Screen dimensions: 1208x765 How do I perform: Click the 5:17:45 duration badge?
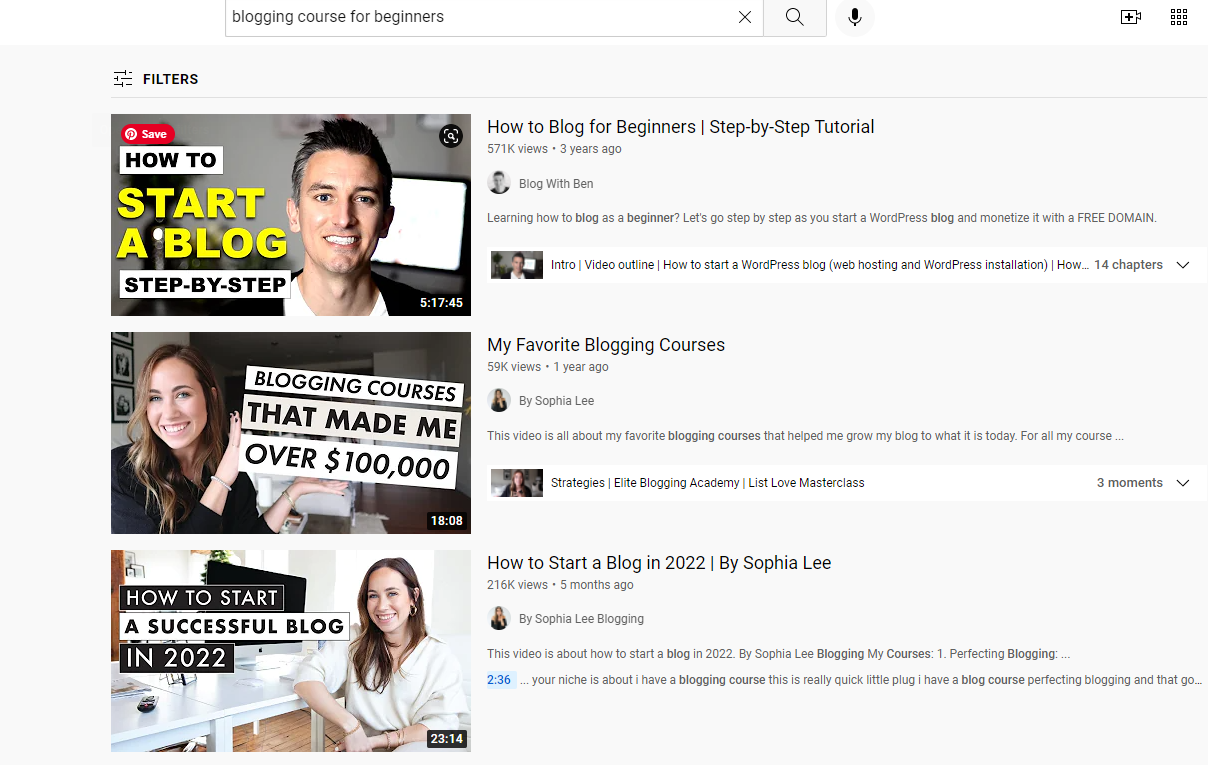tap(441, 302)
